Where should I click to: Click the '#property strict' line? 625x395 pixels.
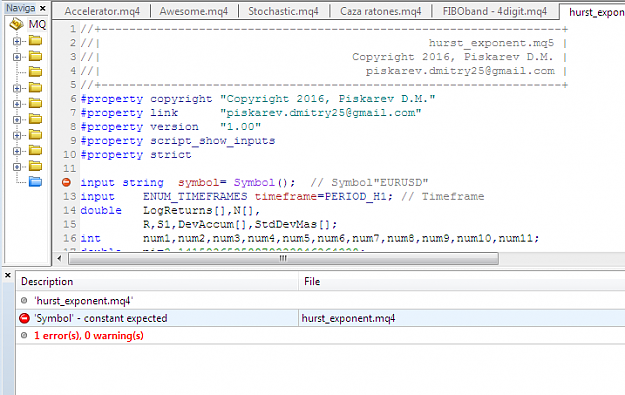136,155
